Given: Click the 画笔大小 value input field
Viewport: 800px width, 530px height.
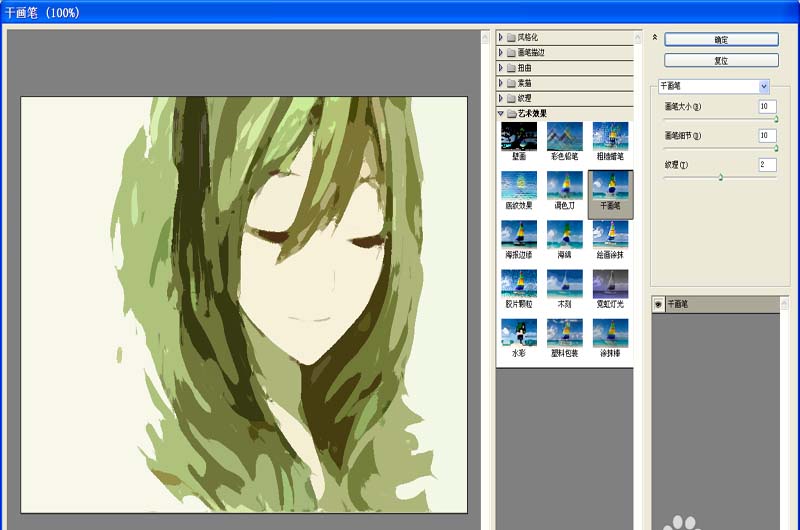Looking at the screenshot, I should [x=767, y=106].
